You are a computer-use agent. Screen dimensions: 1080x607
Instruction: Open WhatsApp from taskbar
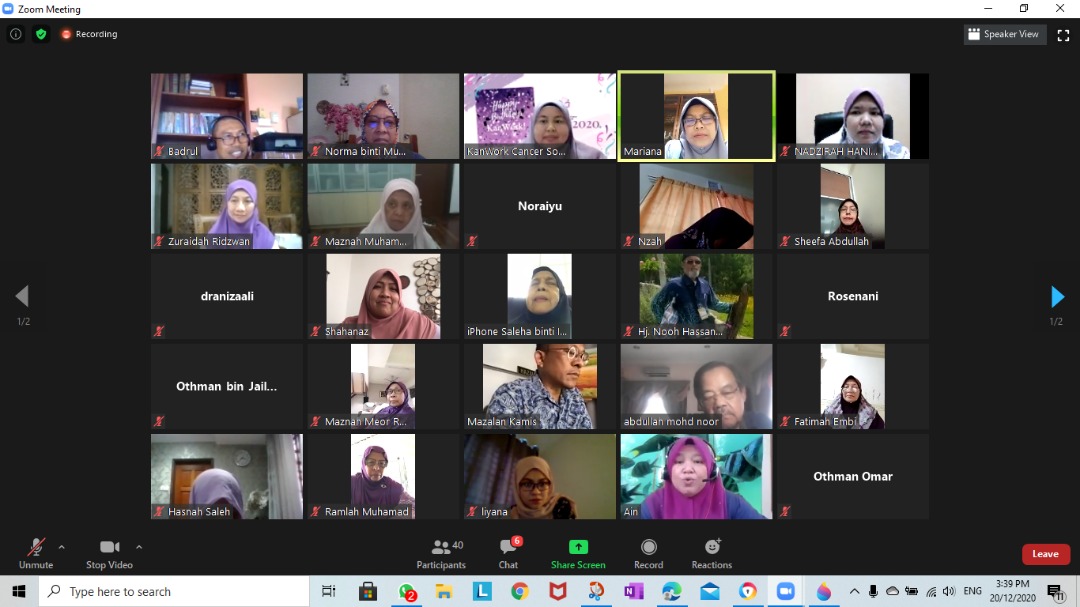(x=406, y=591)
